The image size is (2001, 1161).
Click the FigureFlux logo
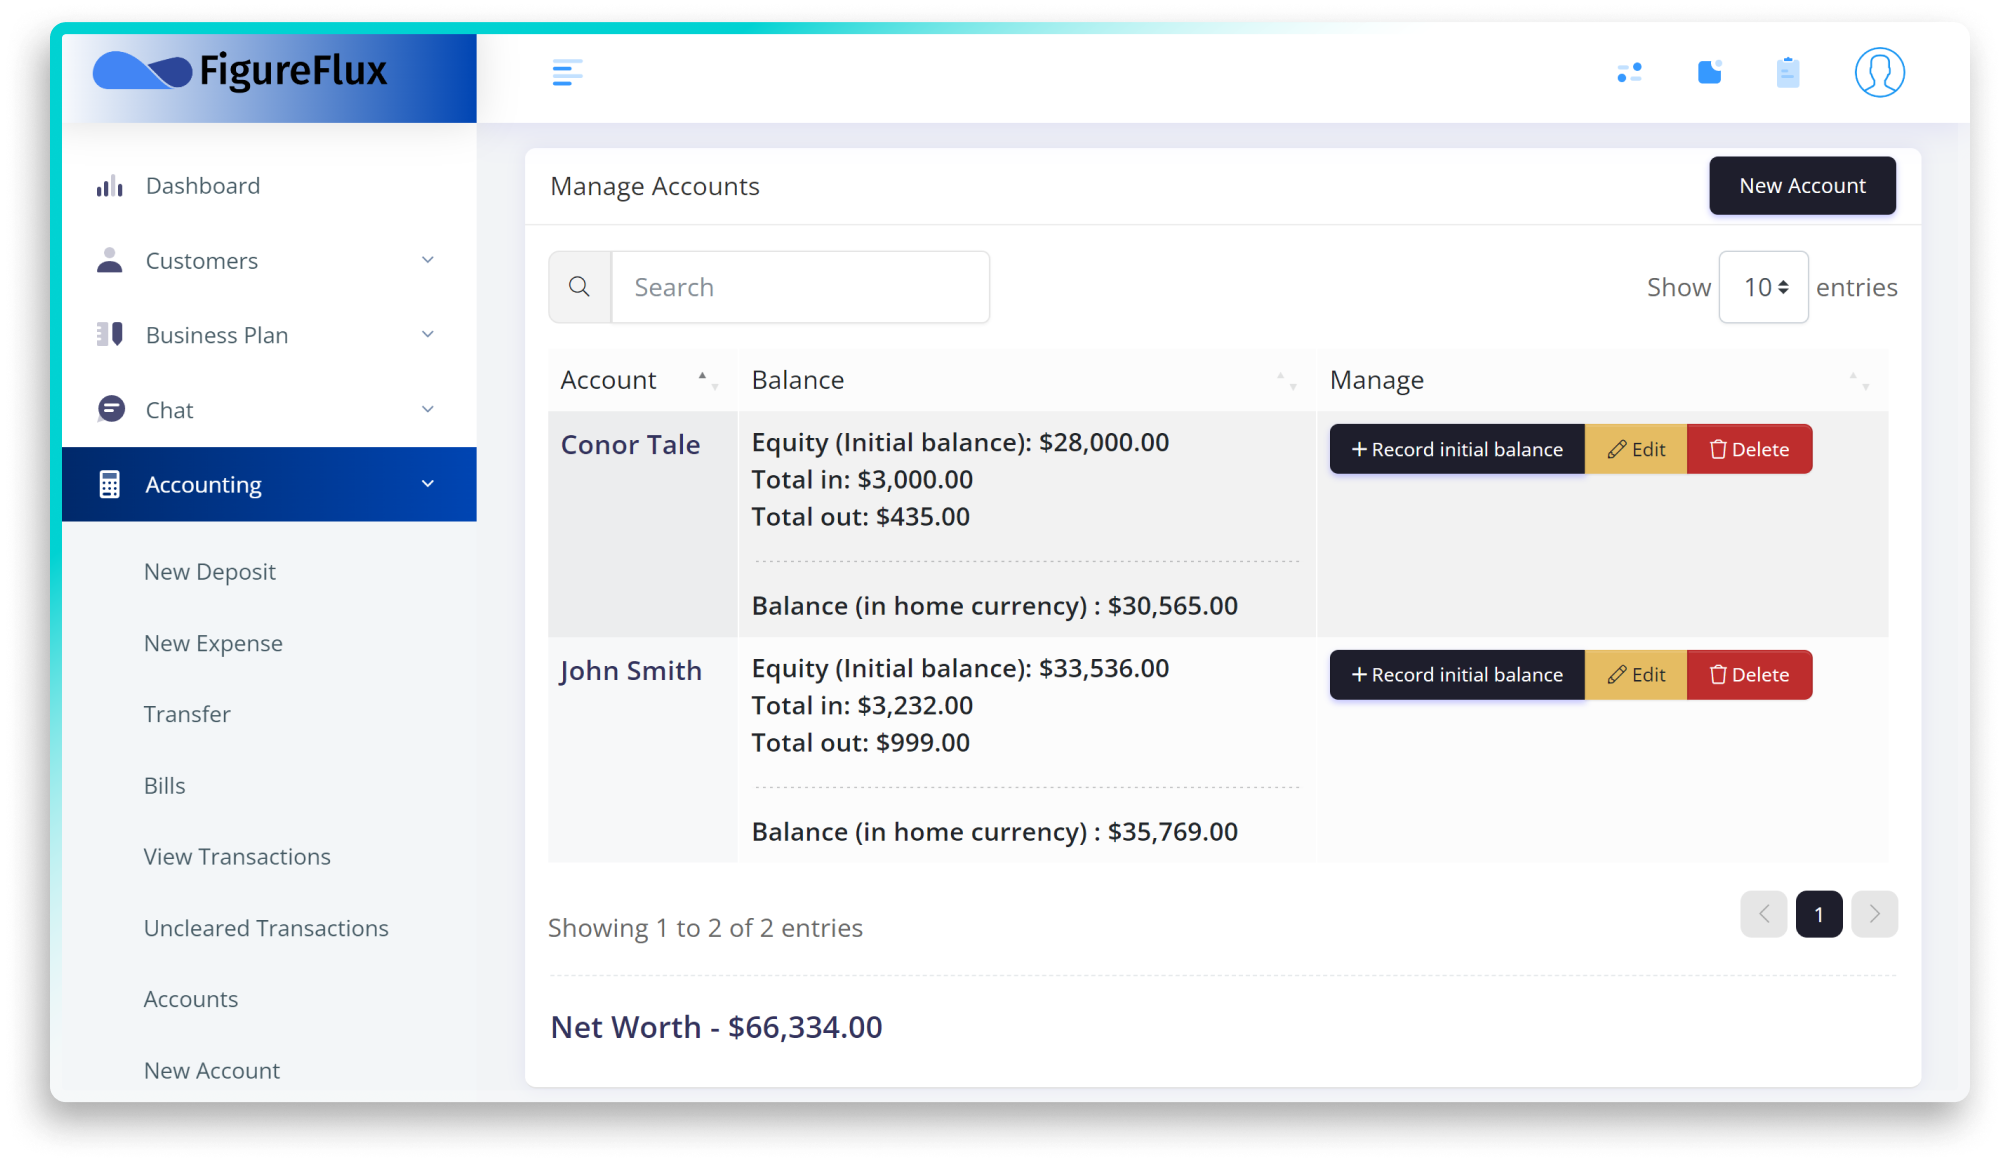click(x=241, y=72)
